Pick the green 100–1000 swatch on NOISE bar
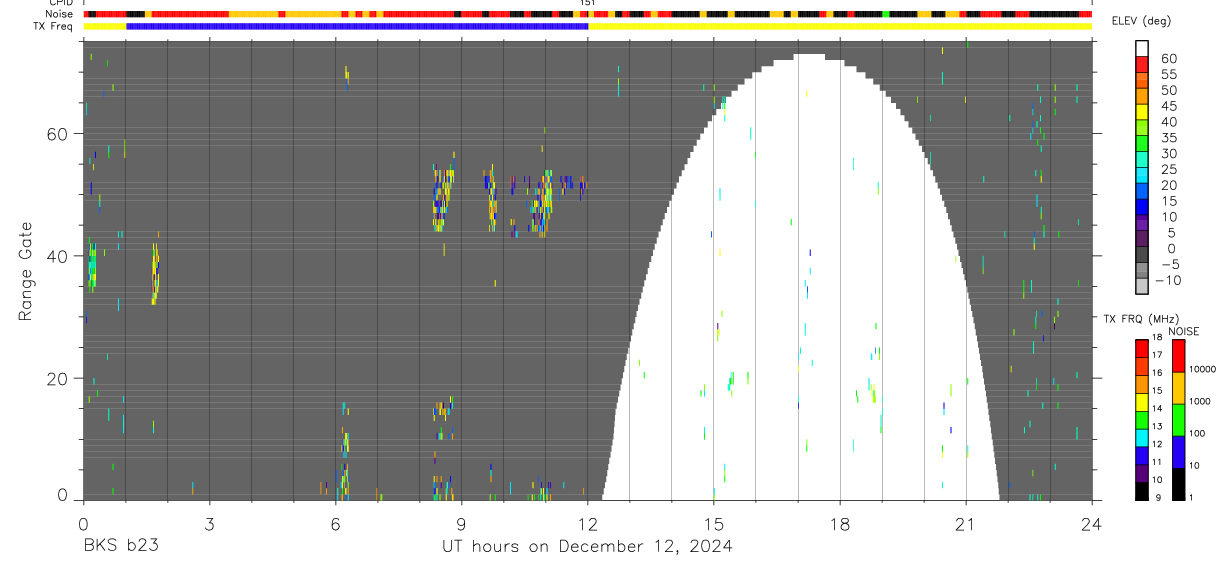 click(x=1179, y=419)
